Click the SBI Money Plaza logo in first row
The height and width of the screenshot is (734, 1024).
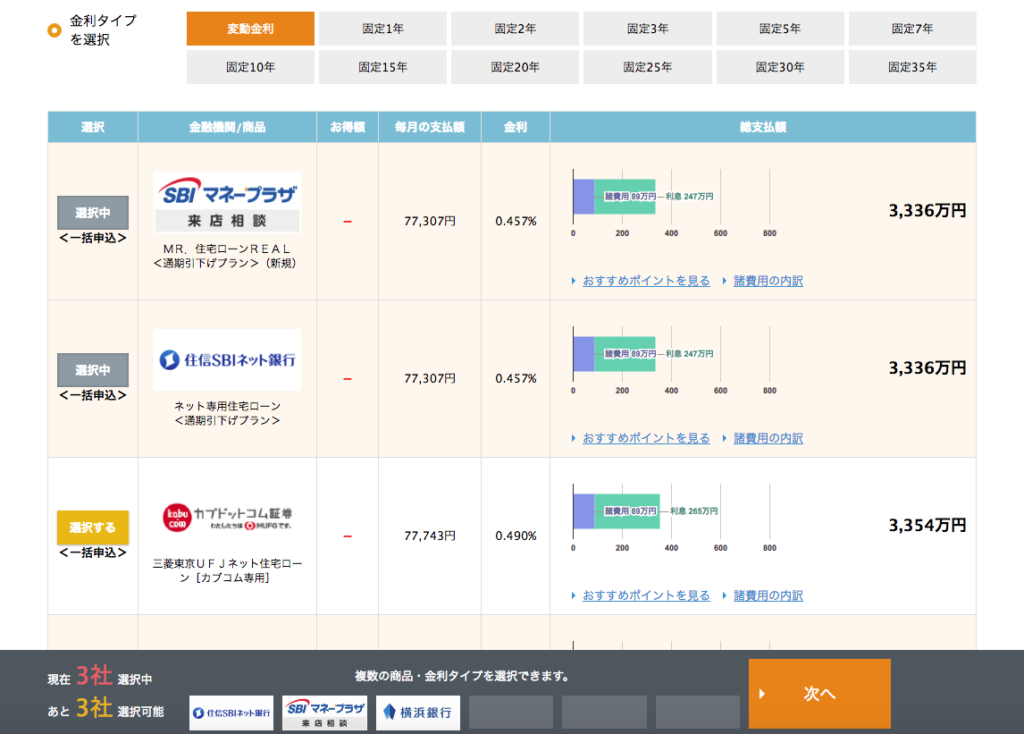coord(227,201)
